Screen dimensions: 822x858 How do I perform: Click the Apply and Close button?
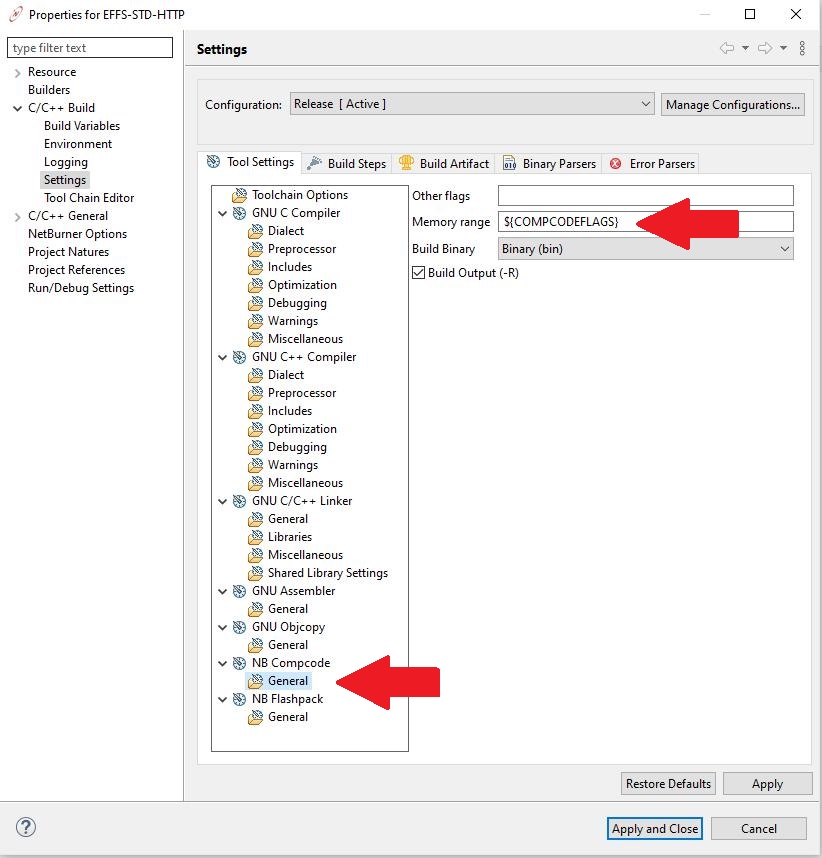(x=655, y=828)
